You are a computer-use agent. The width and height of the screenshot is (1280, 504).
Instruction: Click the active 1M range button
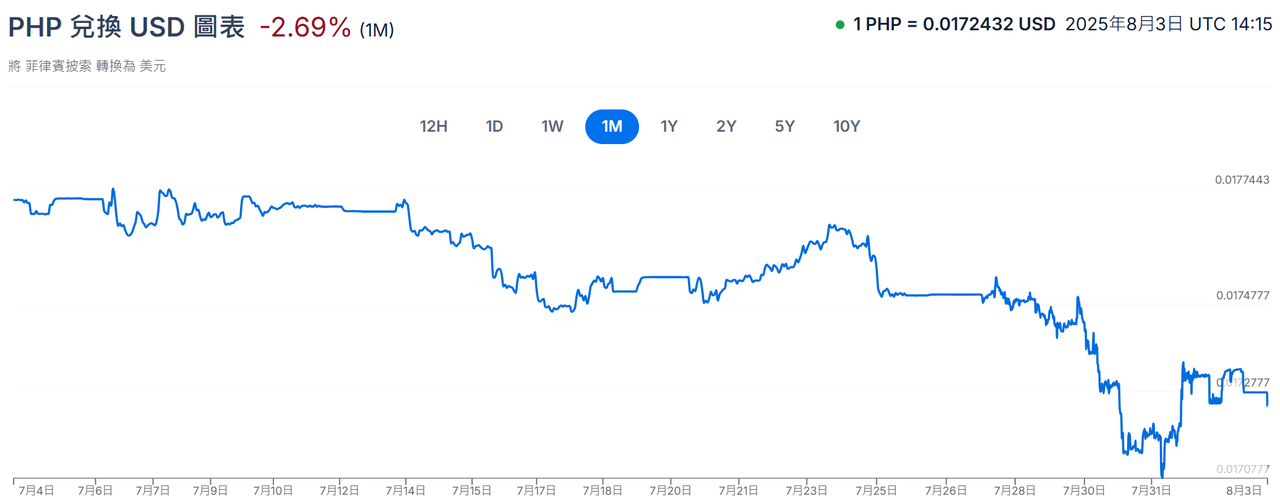612,127
